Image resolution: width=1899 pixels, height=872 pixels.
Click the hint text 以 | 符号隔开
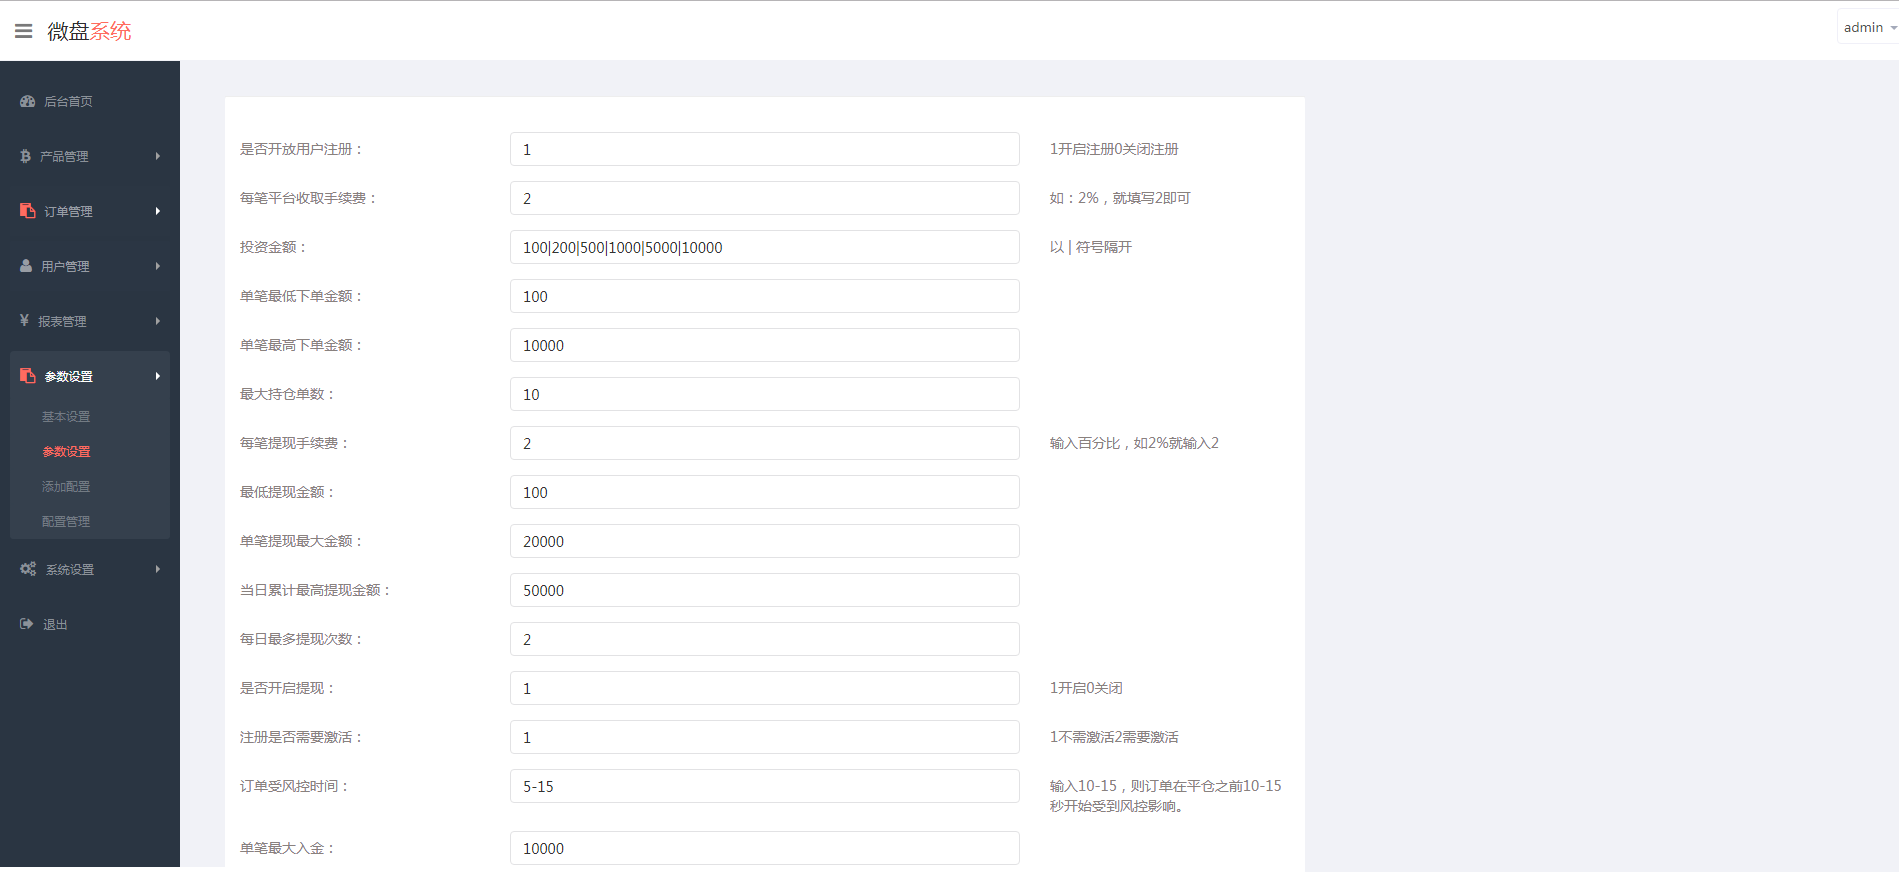1091,247
